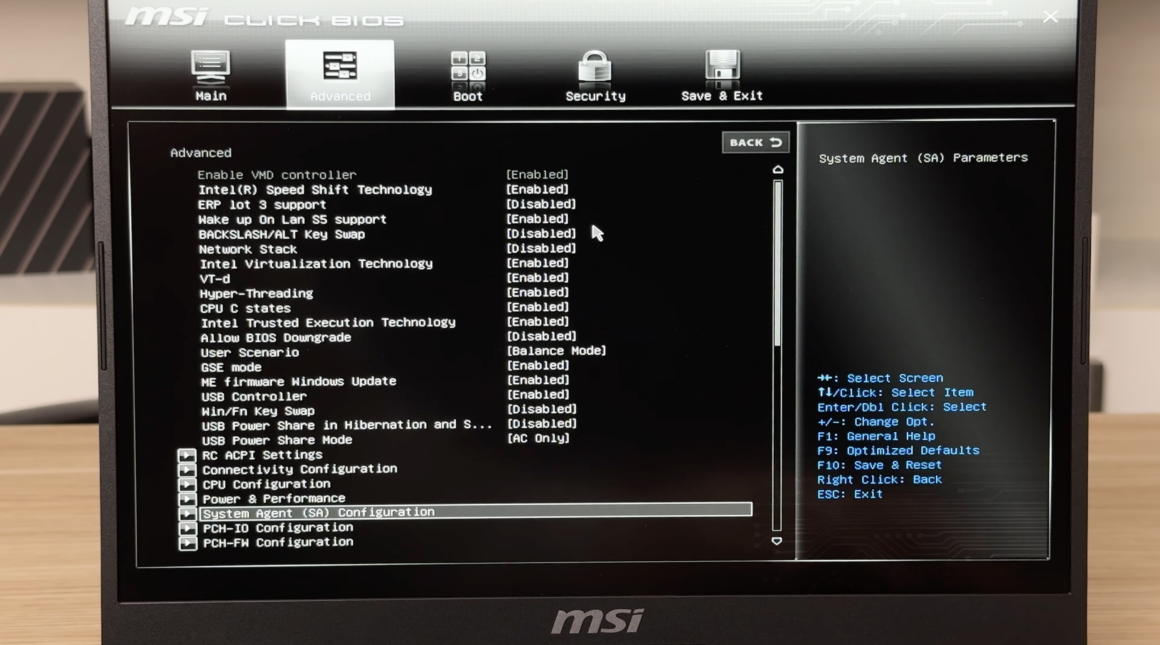Screen dimensions: 1160x645
Task: Click the vertical scrollbar thumb
Action: click(778, 263)
